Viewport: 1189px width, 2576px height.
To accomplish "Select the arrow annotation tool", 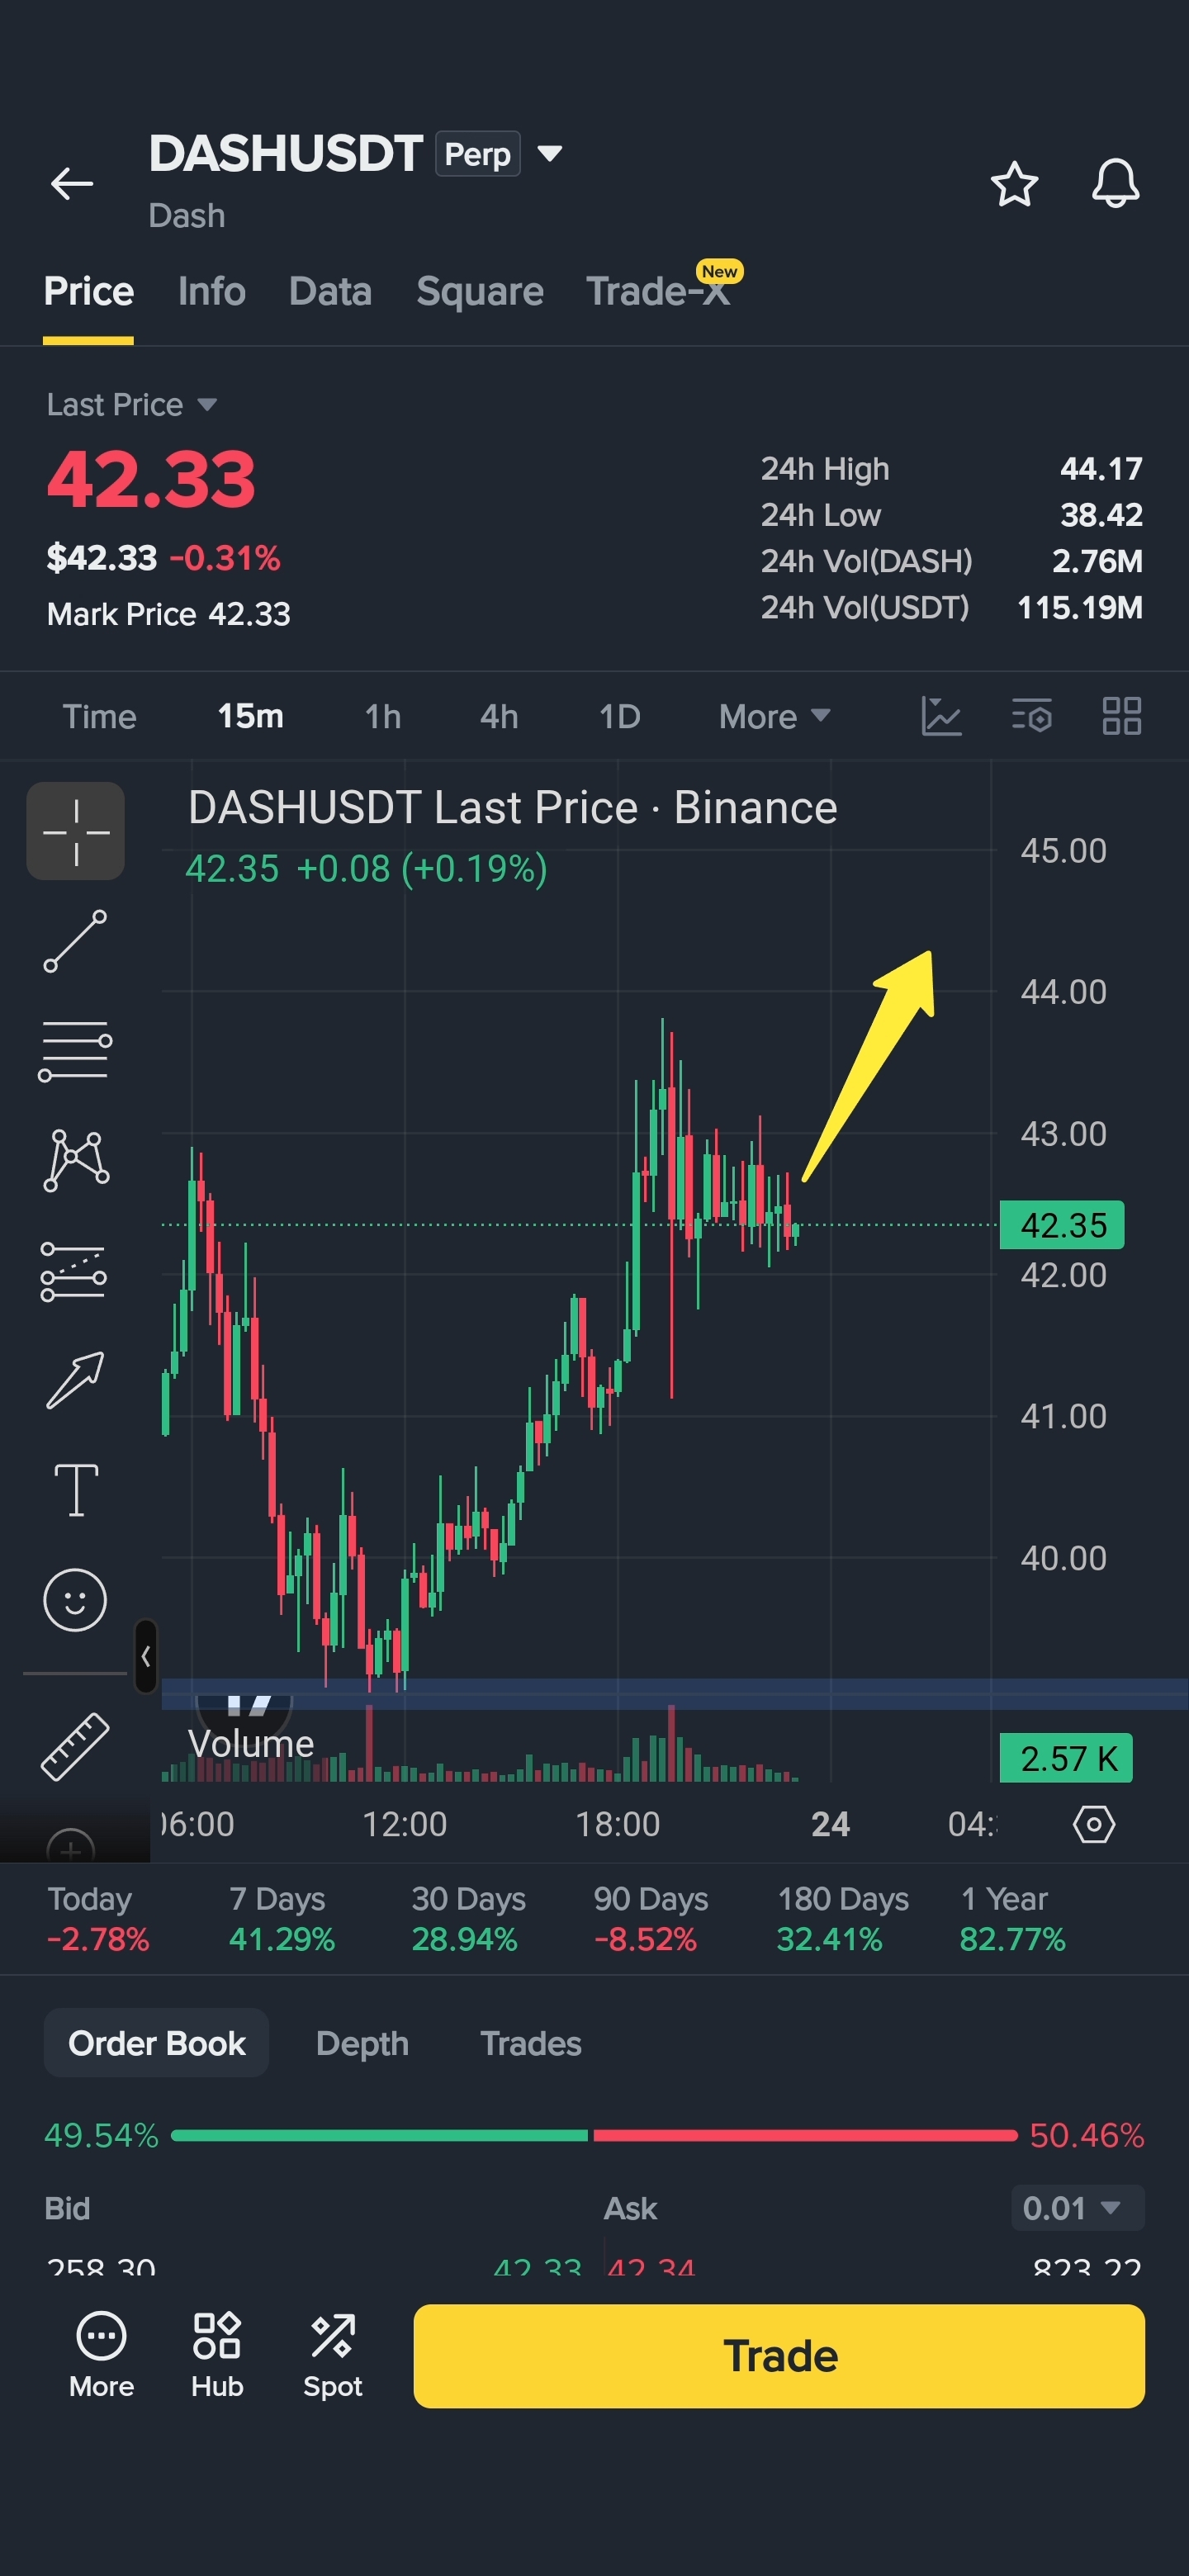I will [76, 1380].
